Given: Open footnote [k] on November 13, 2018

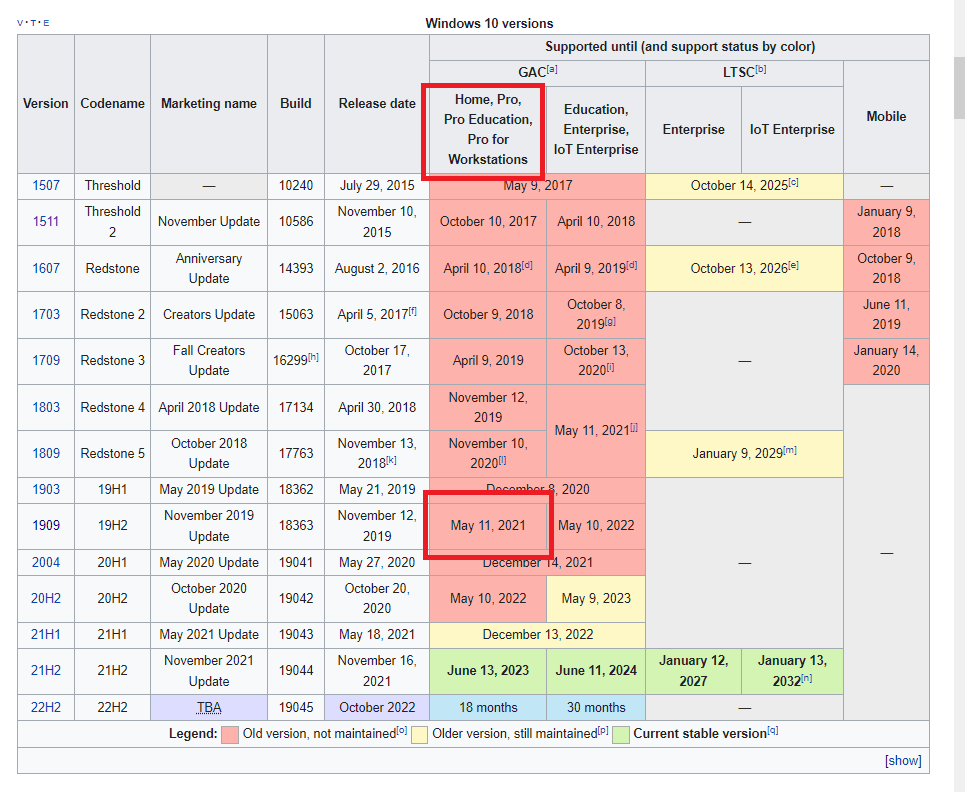Looking at the screenshot, I should pos(391,460).
